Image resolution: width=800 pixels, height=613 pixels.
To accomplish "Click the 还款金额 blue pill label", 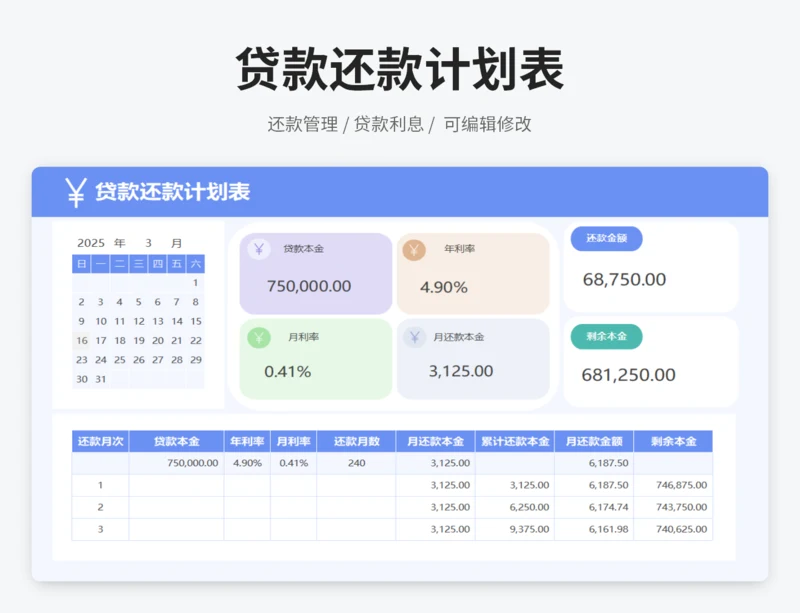I will pyautogui.click(x=606, y=238).
